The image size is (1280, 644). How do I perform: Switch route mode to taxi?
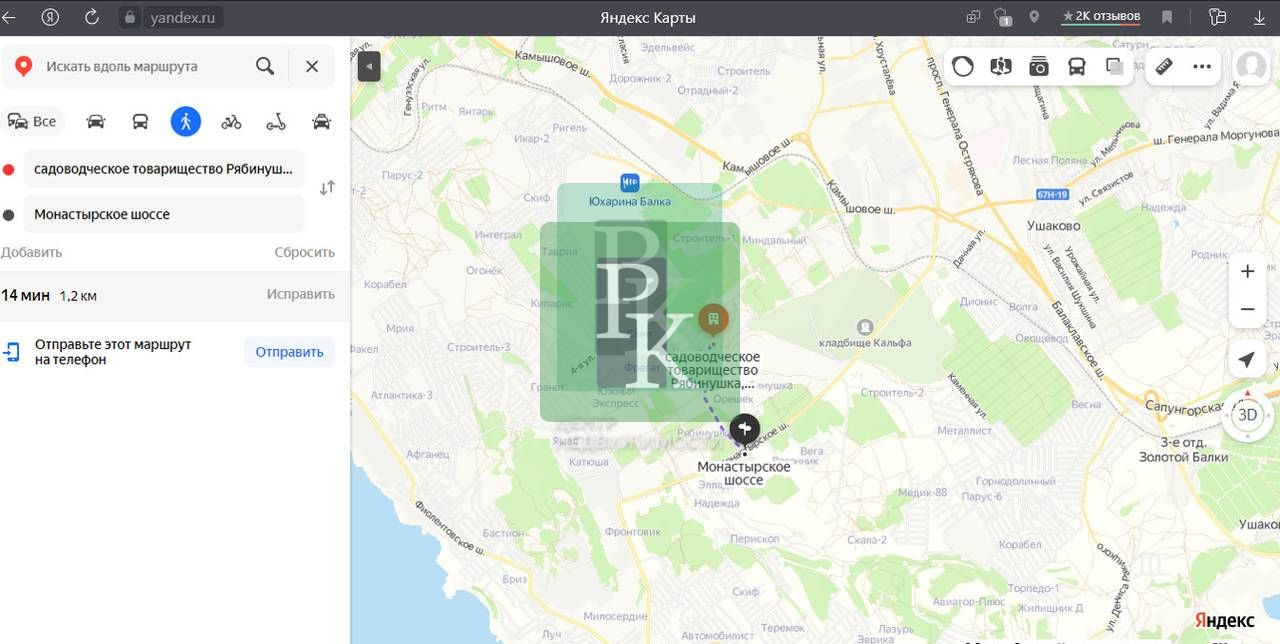pyautogui.click(x=321, y=121)
